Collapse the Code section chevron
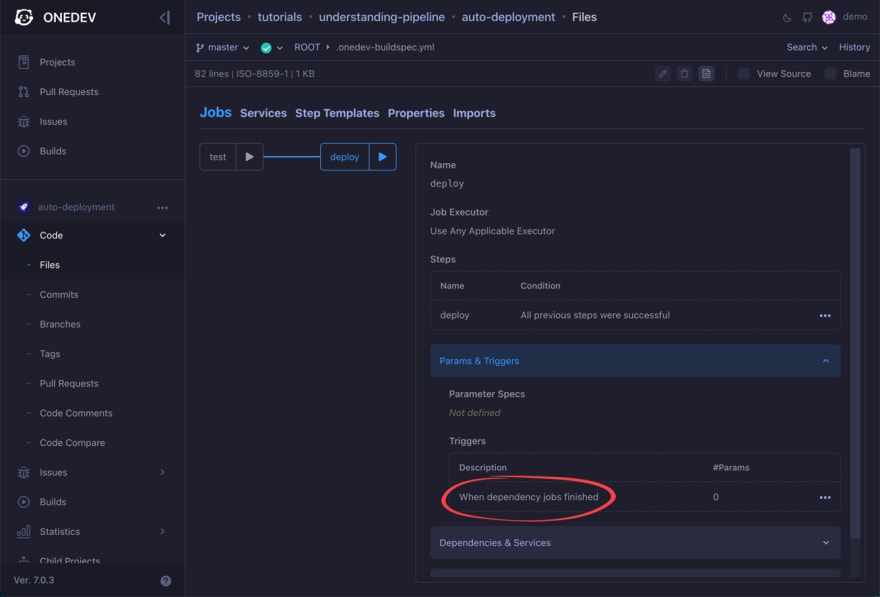Screen dimensions: 880x597 point(162,235)
